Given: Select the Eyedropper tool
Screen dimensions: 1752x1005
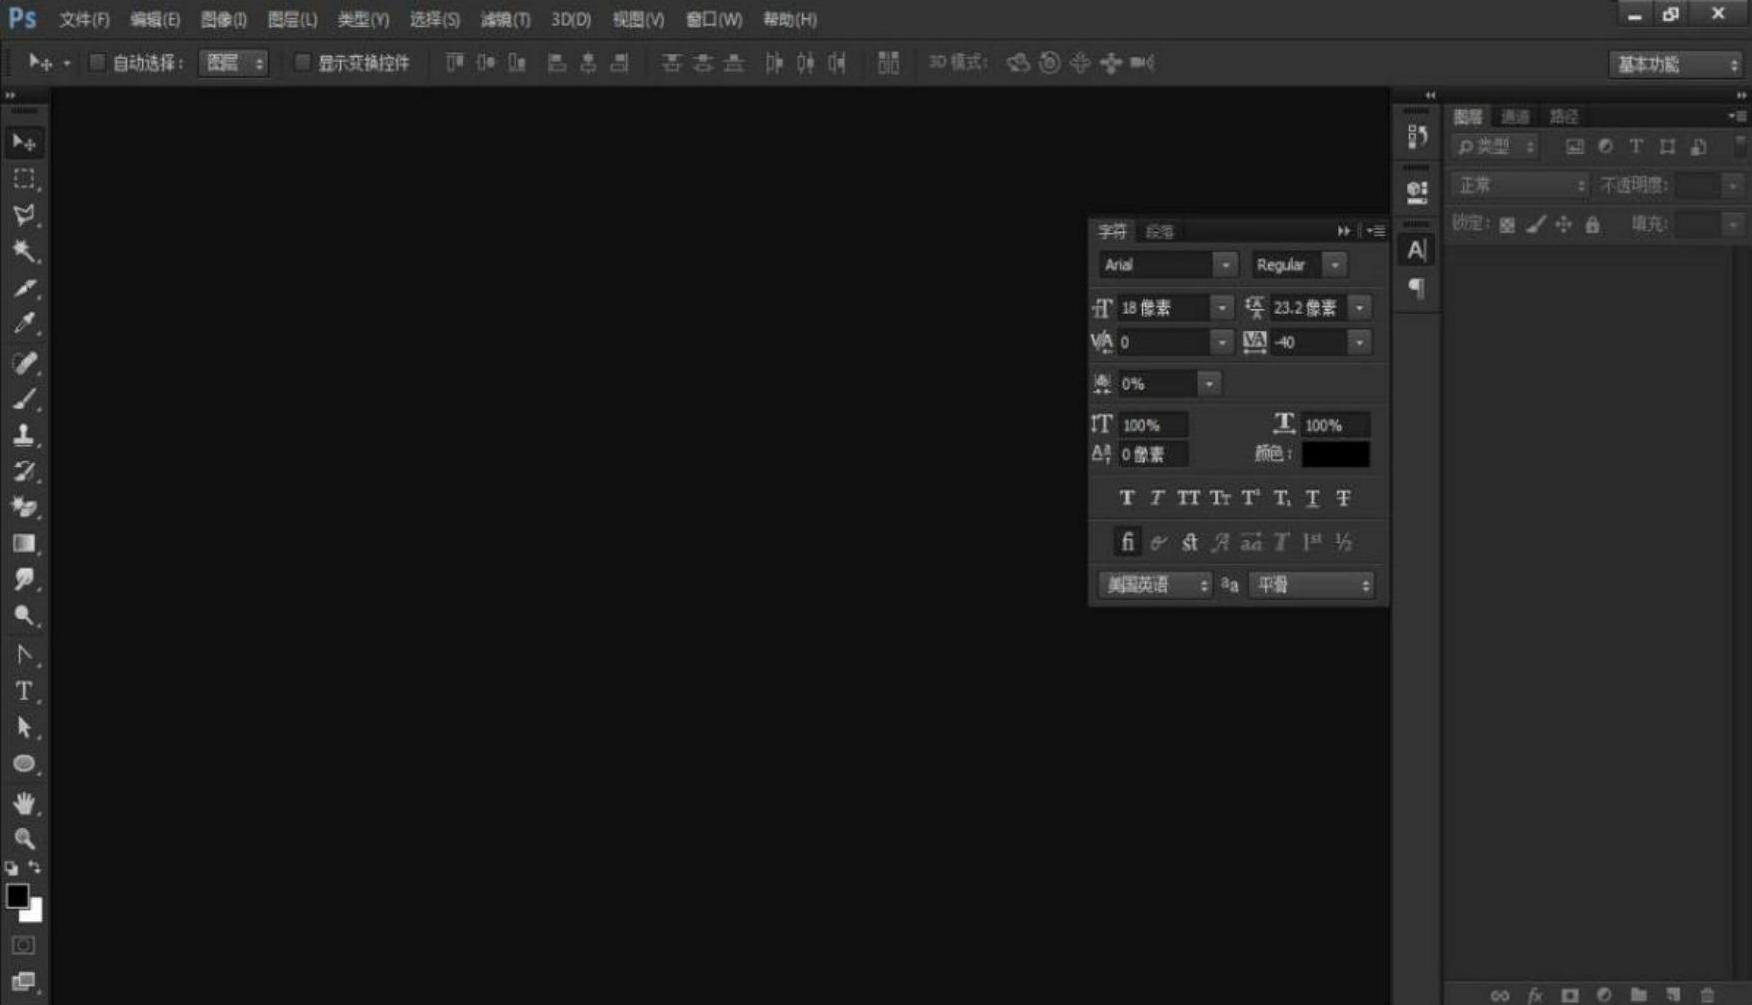Looking at the screenshot, I should (24, 323).
